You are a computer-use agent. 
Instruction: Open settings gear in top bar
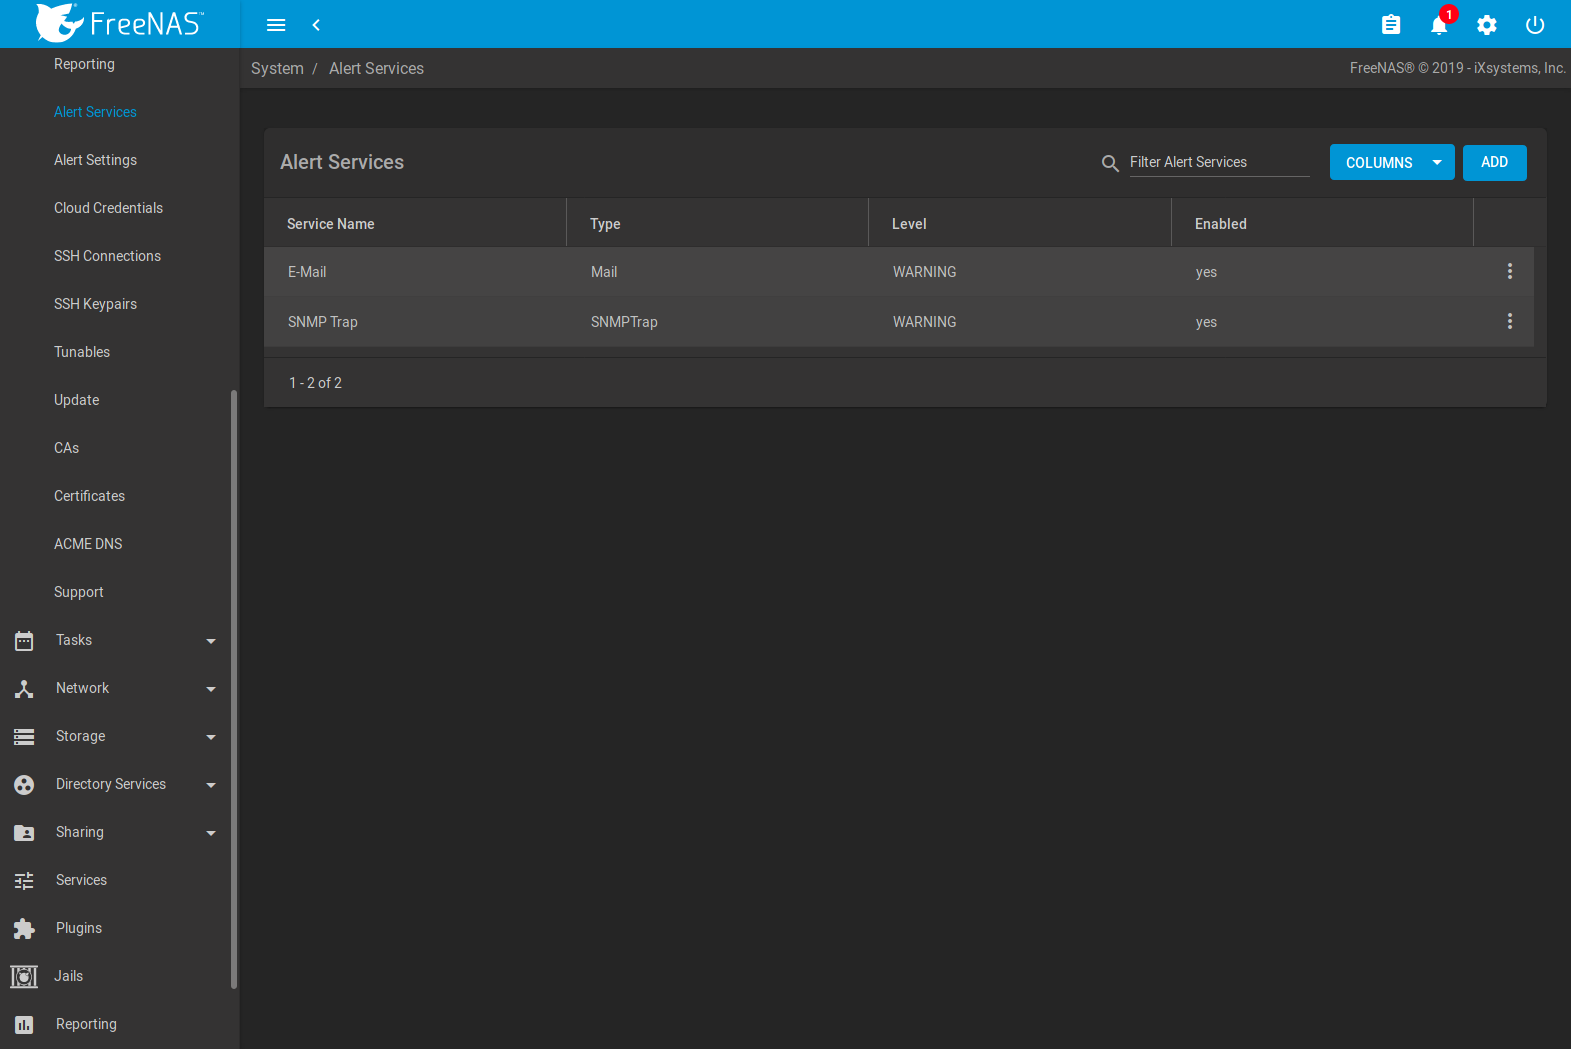pos(1487,25)
